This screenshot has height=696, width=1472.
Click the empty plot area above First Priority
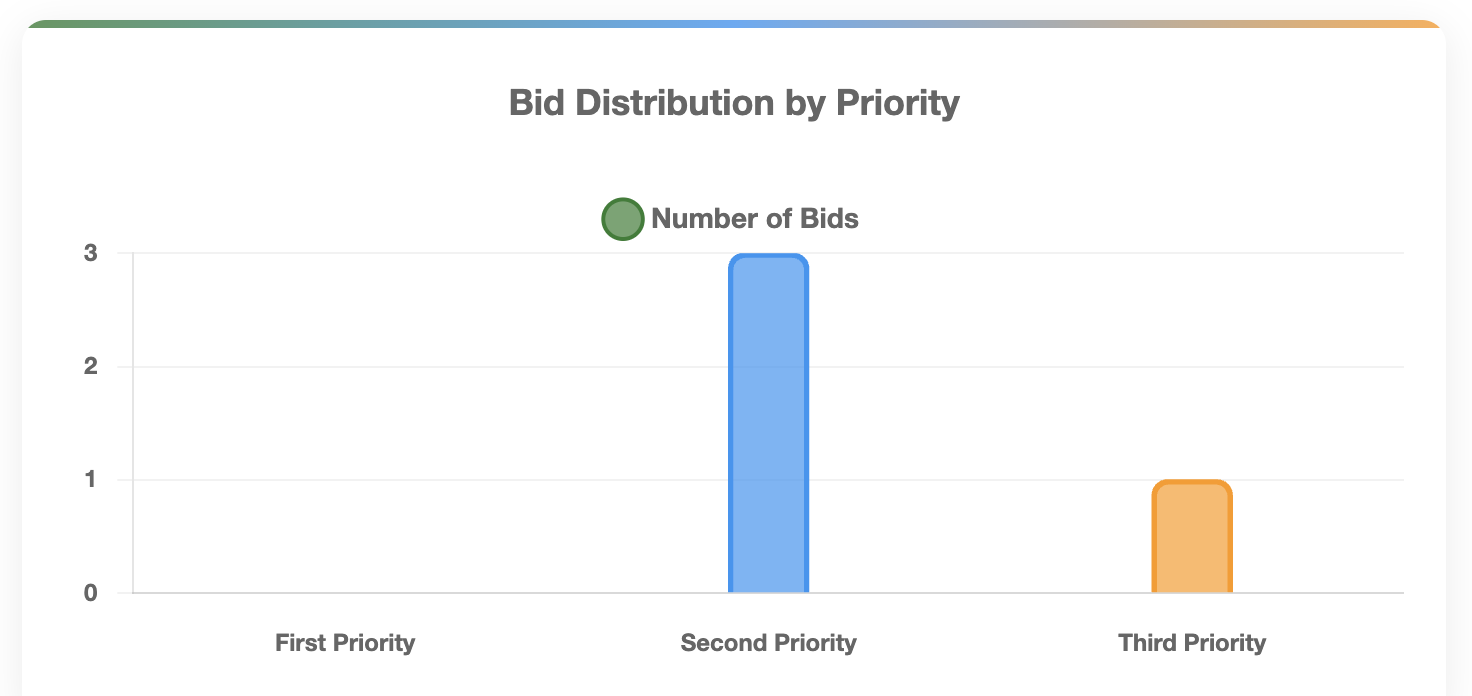[345, 420]
